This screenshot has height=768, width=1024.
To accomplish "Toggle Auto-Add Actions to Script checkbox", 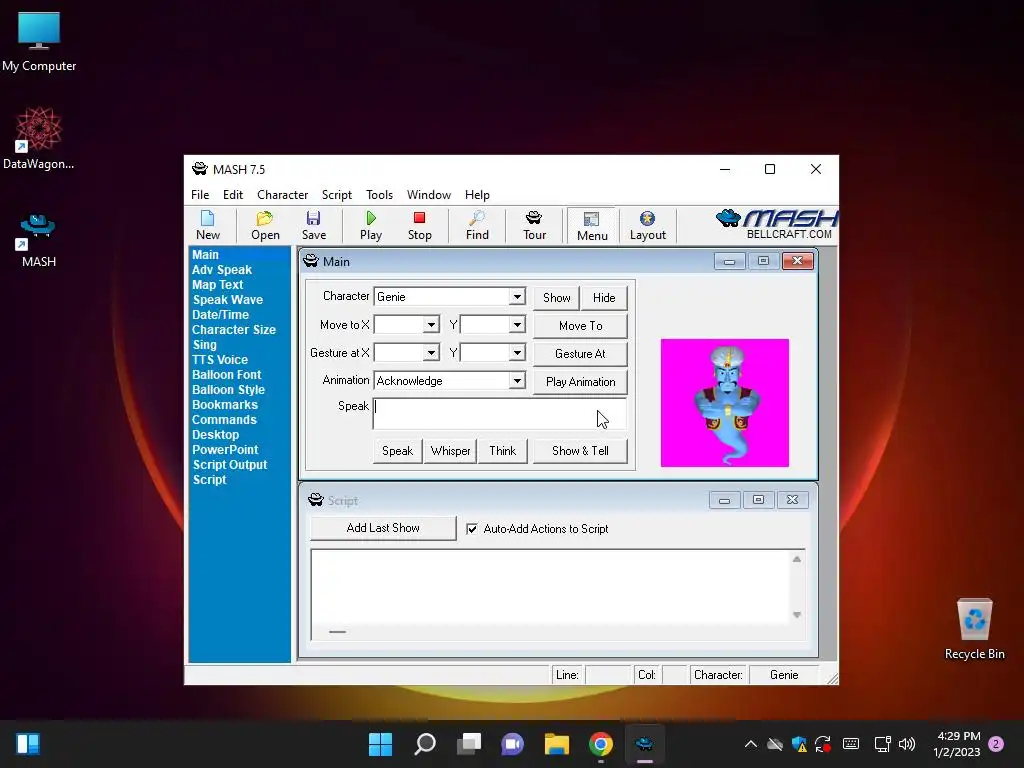I will tap(472, 529).
